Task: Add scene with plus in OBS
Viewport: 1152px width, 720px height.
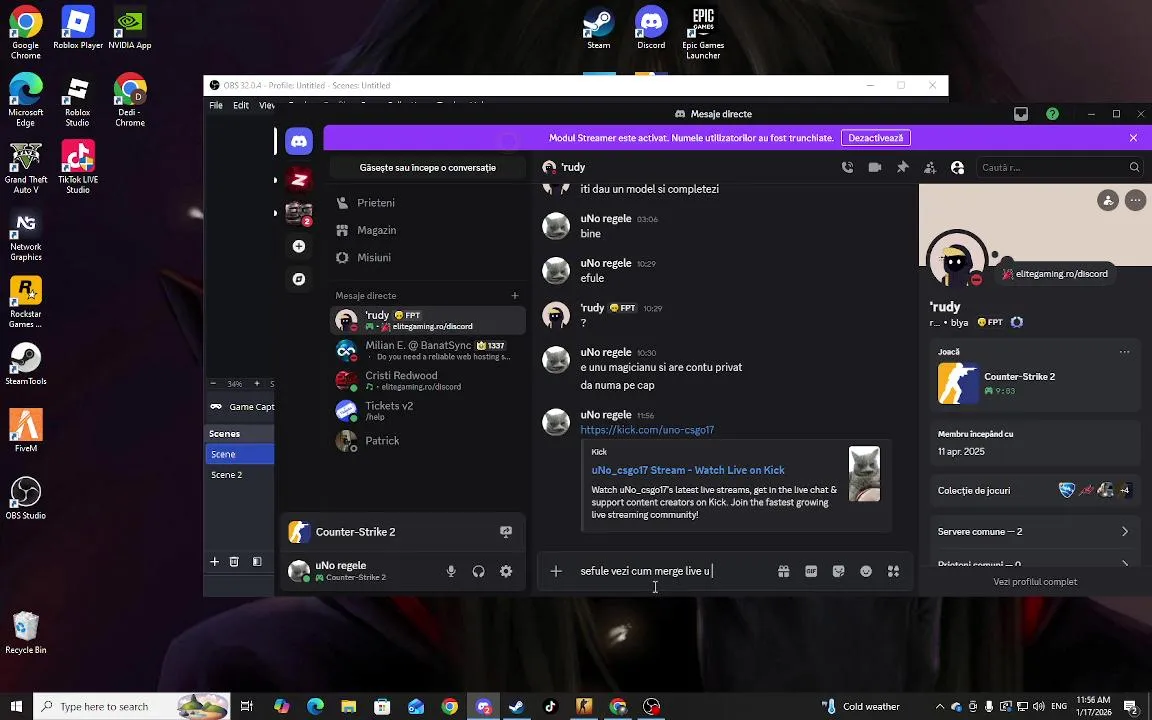Action: pyautogui.click(x=215, y=561)
